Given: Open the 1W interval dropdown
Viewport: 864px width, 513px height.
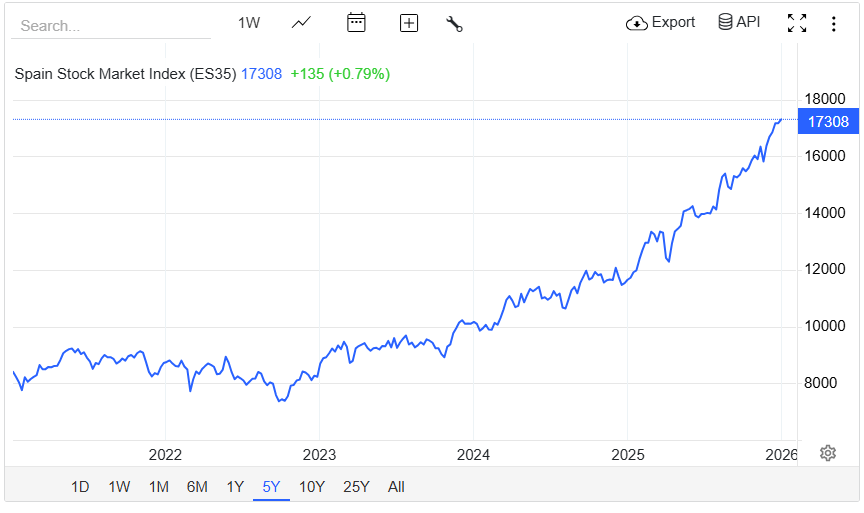Looking at the screenshot, I should pos(249,23).
